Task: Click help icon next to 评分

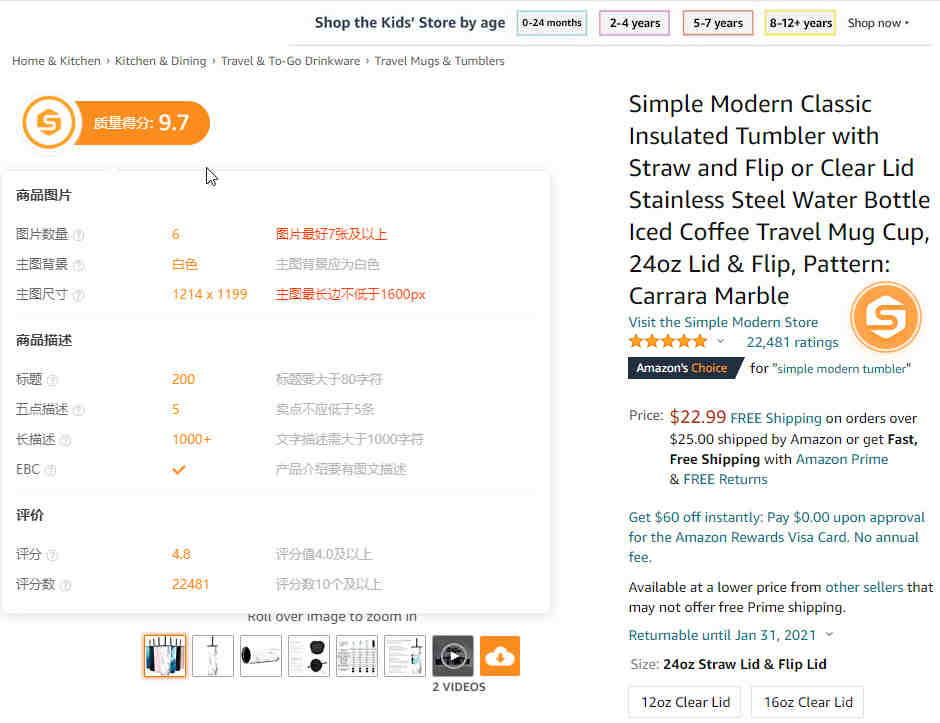Action: 52,555
